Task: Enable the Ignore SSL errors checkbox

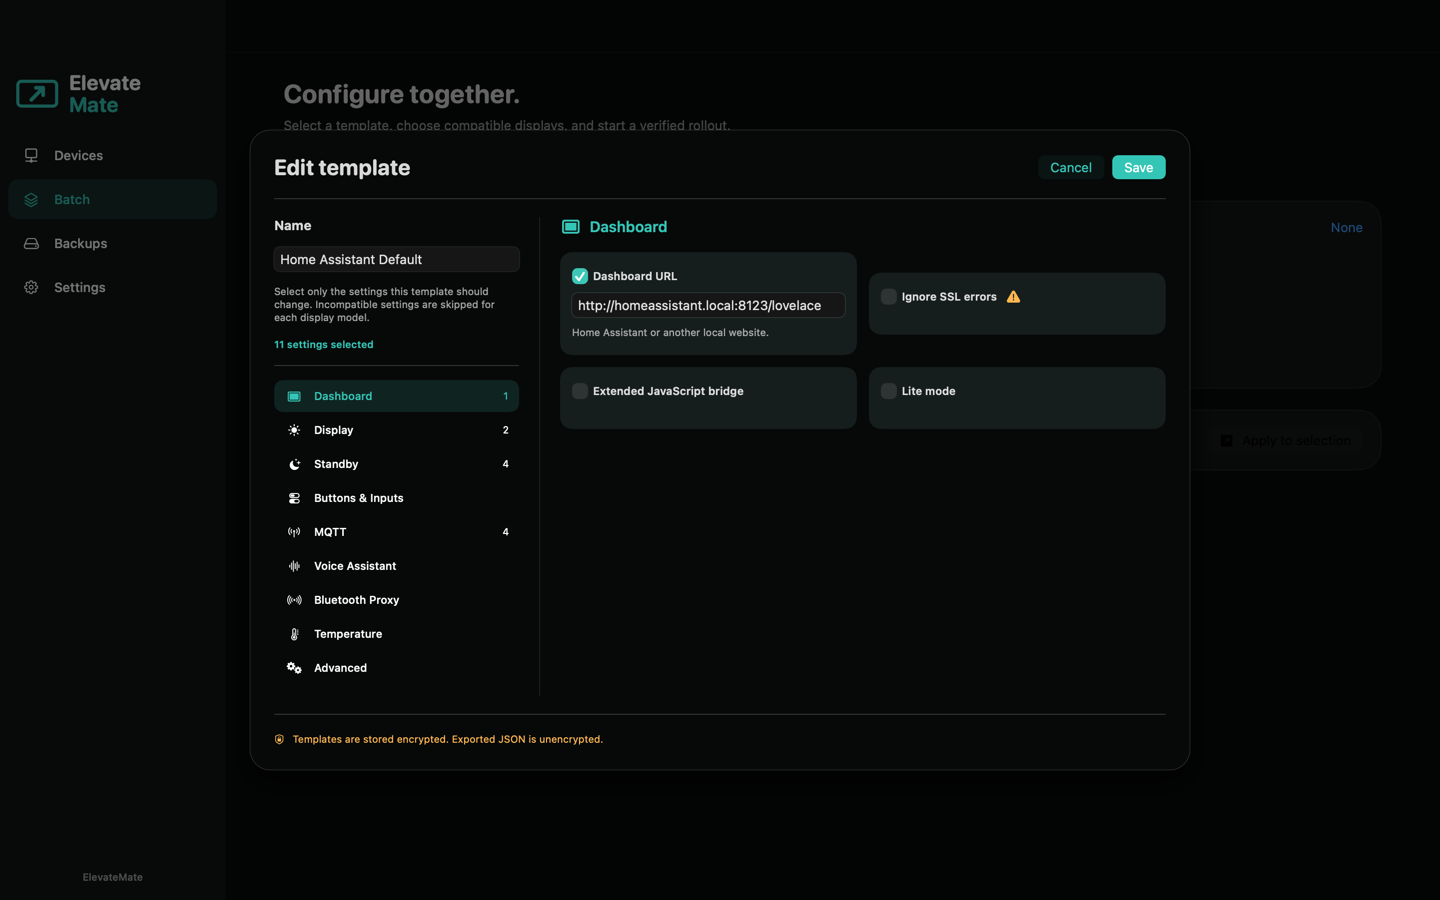Action: [888, 296]
